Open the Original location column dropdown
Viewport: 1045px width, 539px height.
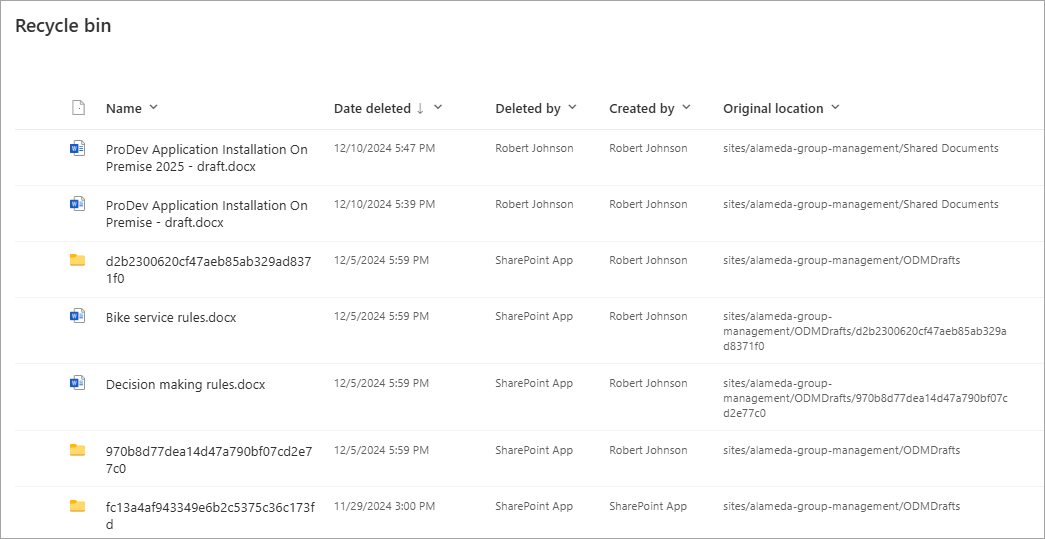click(836, 107)
